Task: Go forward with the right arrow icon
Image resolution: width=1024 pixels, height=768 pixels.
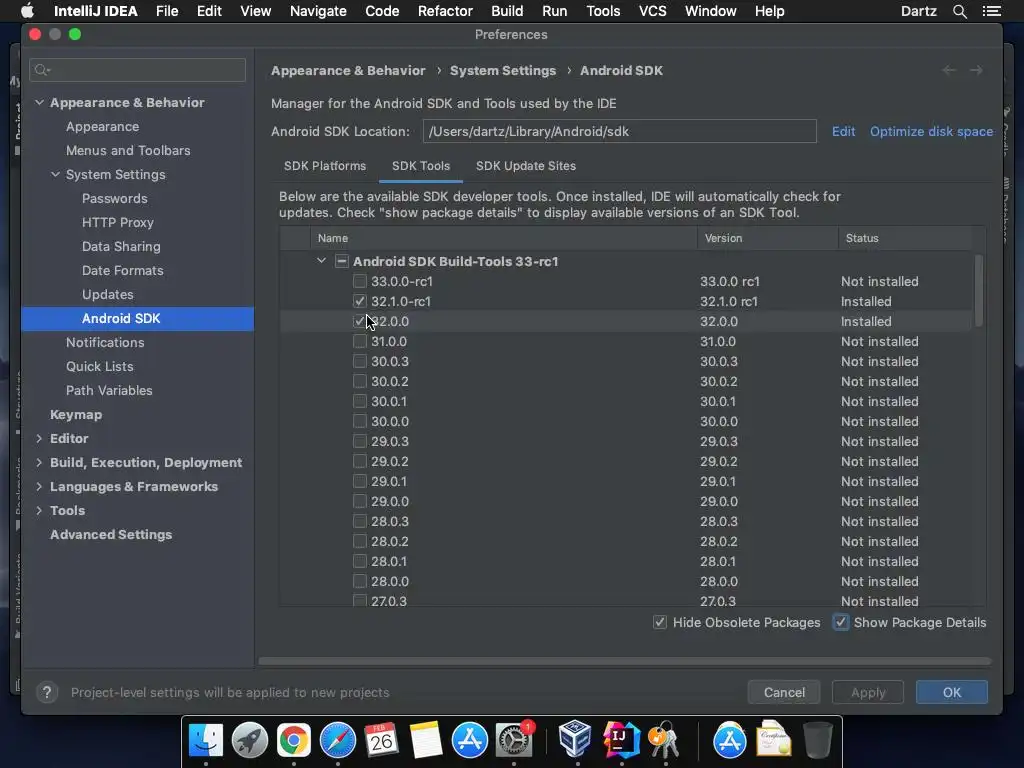Action: (x=976, y=70)
